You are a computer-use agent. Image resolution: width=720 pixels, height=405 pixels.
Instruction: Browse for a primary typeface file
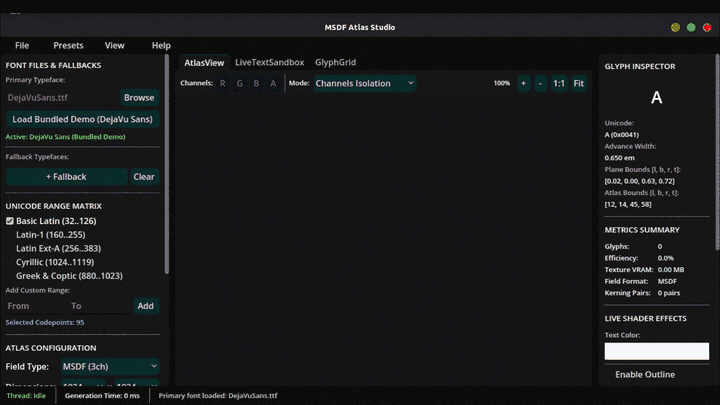click(x=139, y=97)
